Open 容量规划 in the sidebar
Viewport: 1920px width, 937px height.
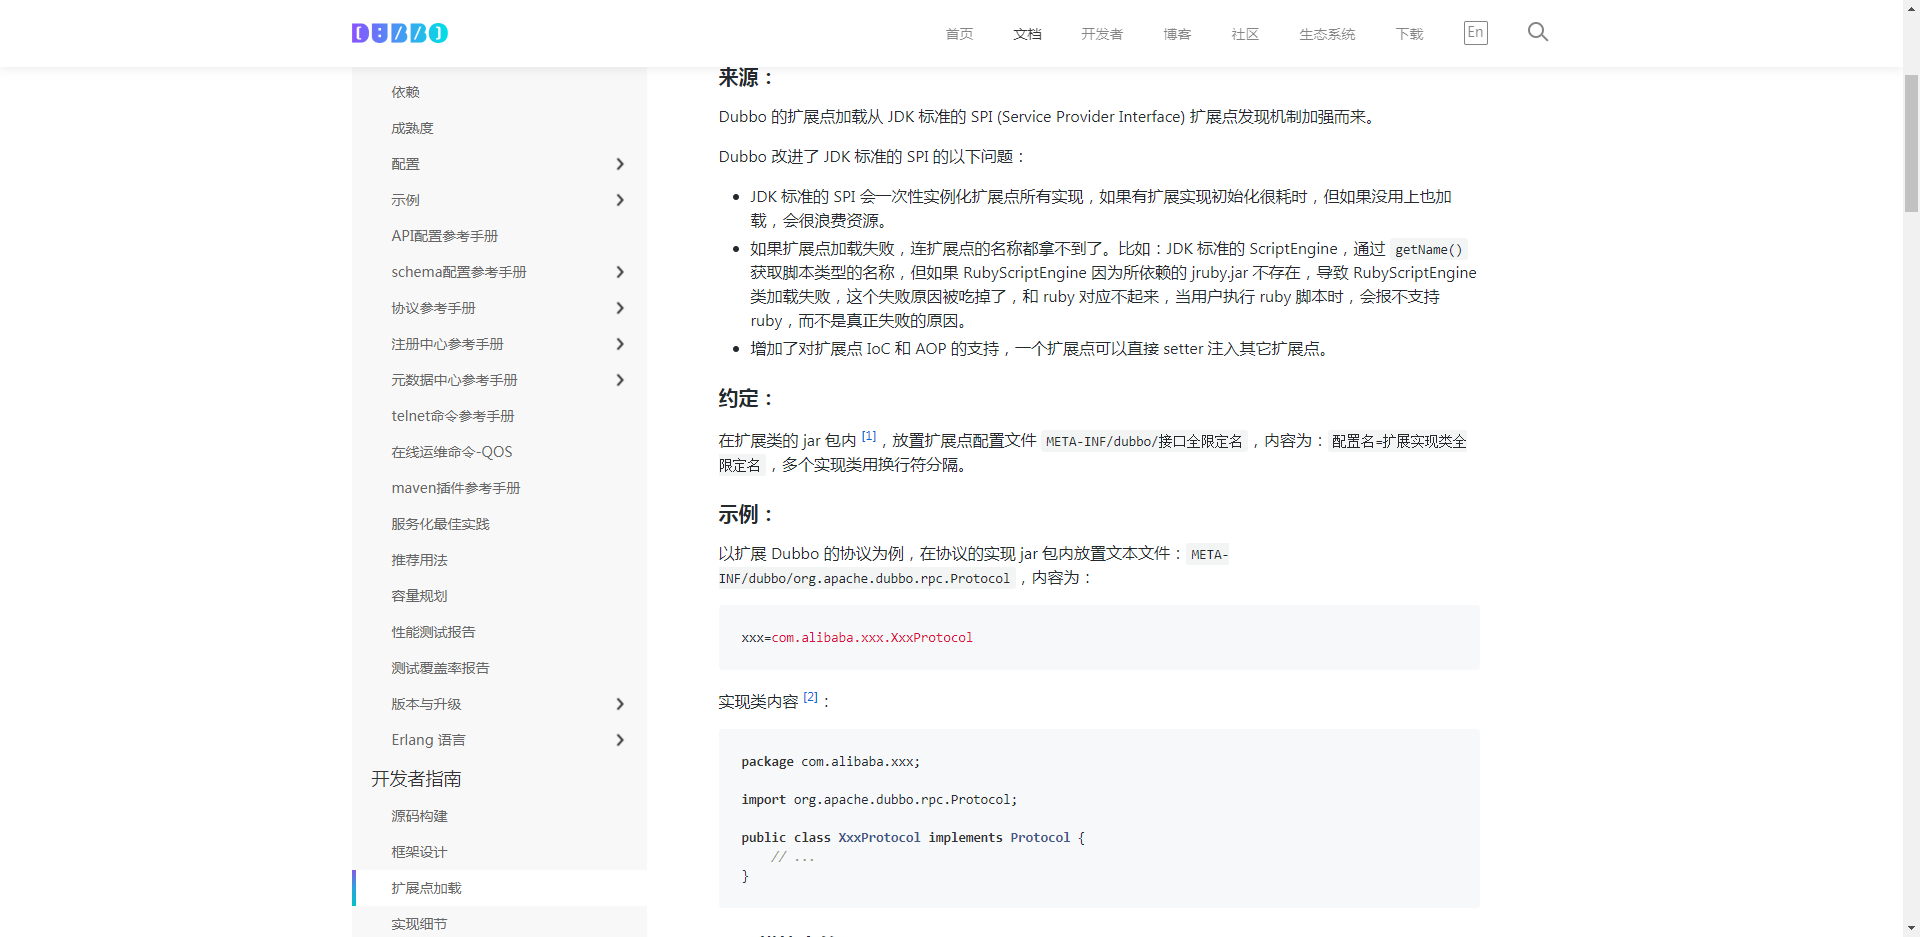point(419,596)
